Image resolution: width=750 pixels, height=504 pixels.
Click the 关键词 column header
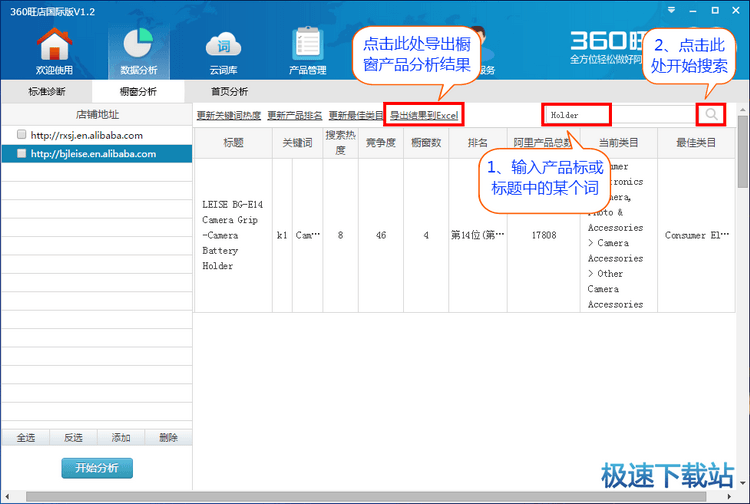[298, 142]
